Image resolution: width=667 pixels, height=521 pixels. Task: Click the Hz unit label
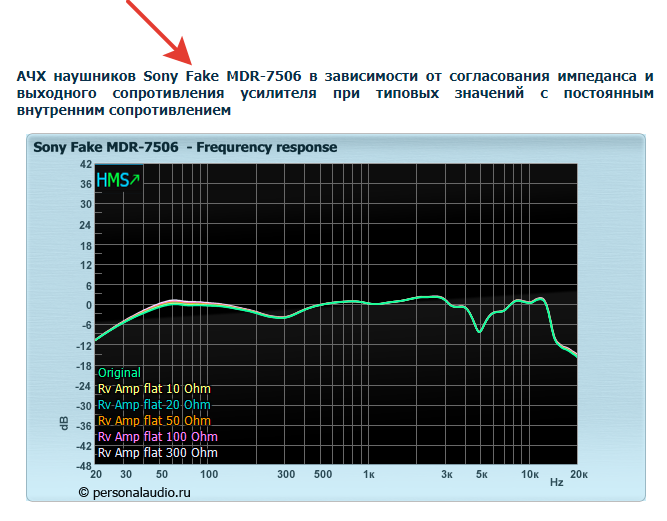pos(556,482)
